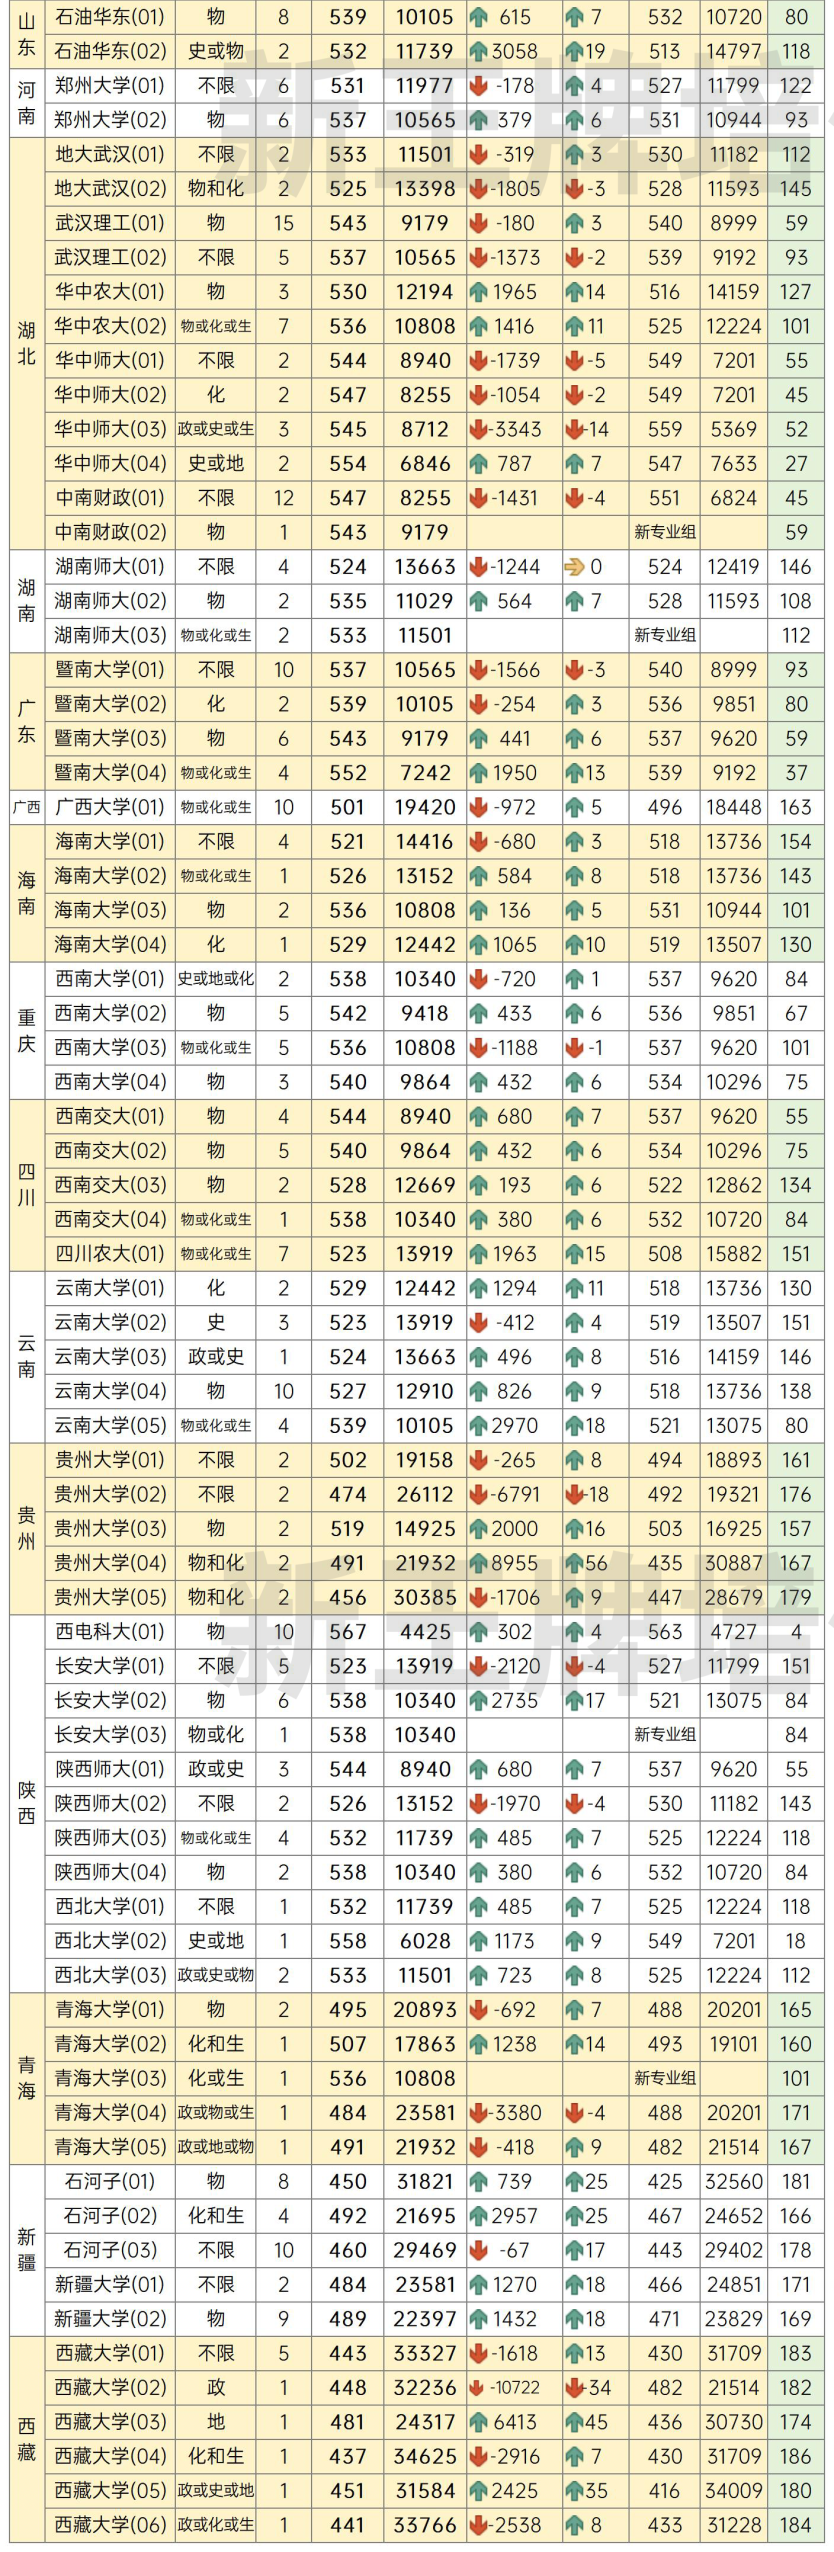Image resolution: width=834 pixels, height=2552 pixels.
Task: Click plan count 15 in 武汉理工(01) row
Action: tap(284, 223)
